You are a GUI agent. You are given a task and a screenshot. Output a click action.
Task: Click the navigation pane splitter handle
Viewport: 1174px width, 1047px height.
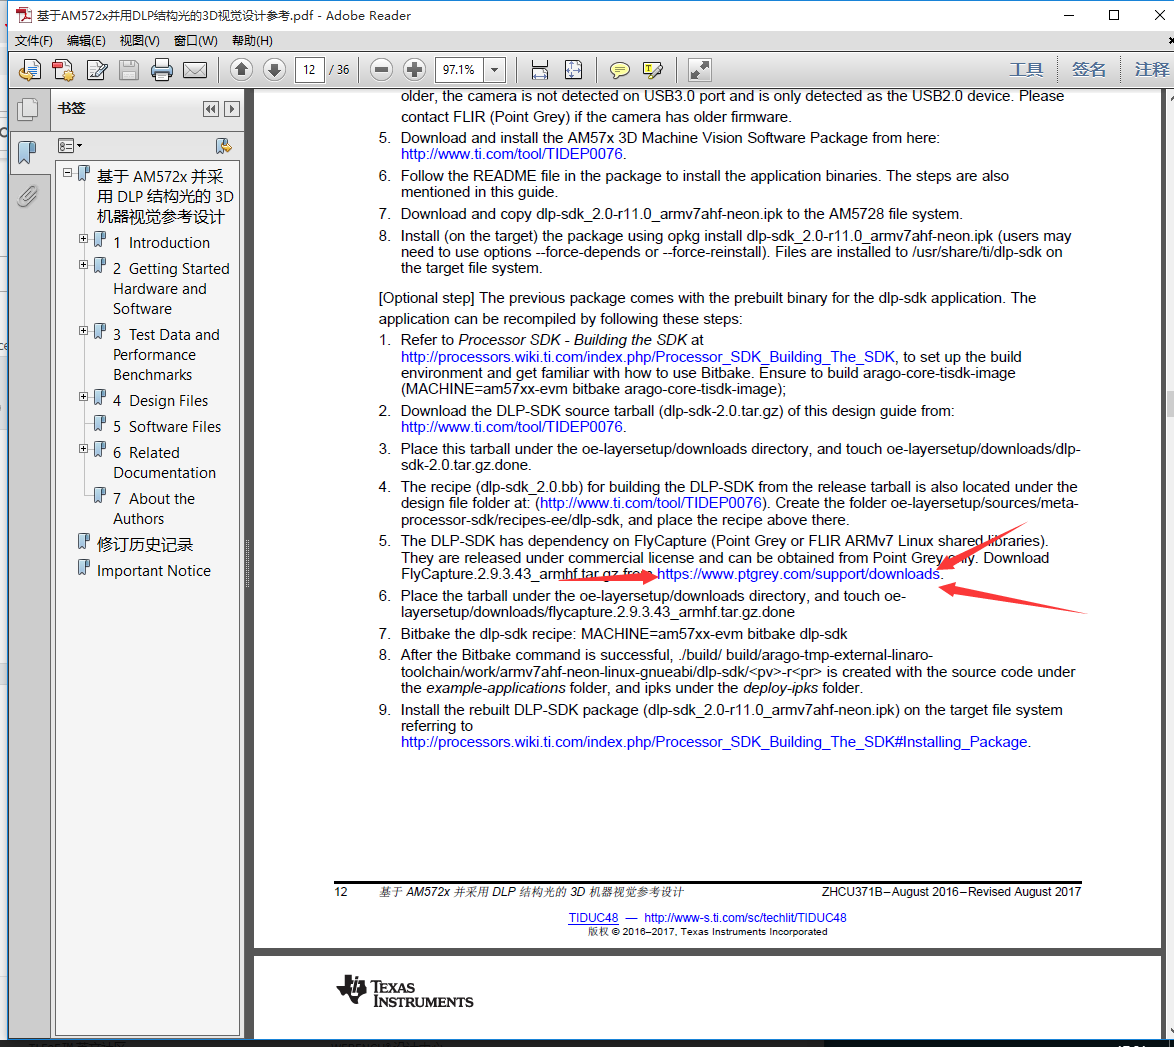click(x=247, y=562)
